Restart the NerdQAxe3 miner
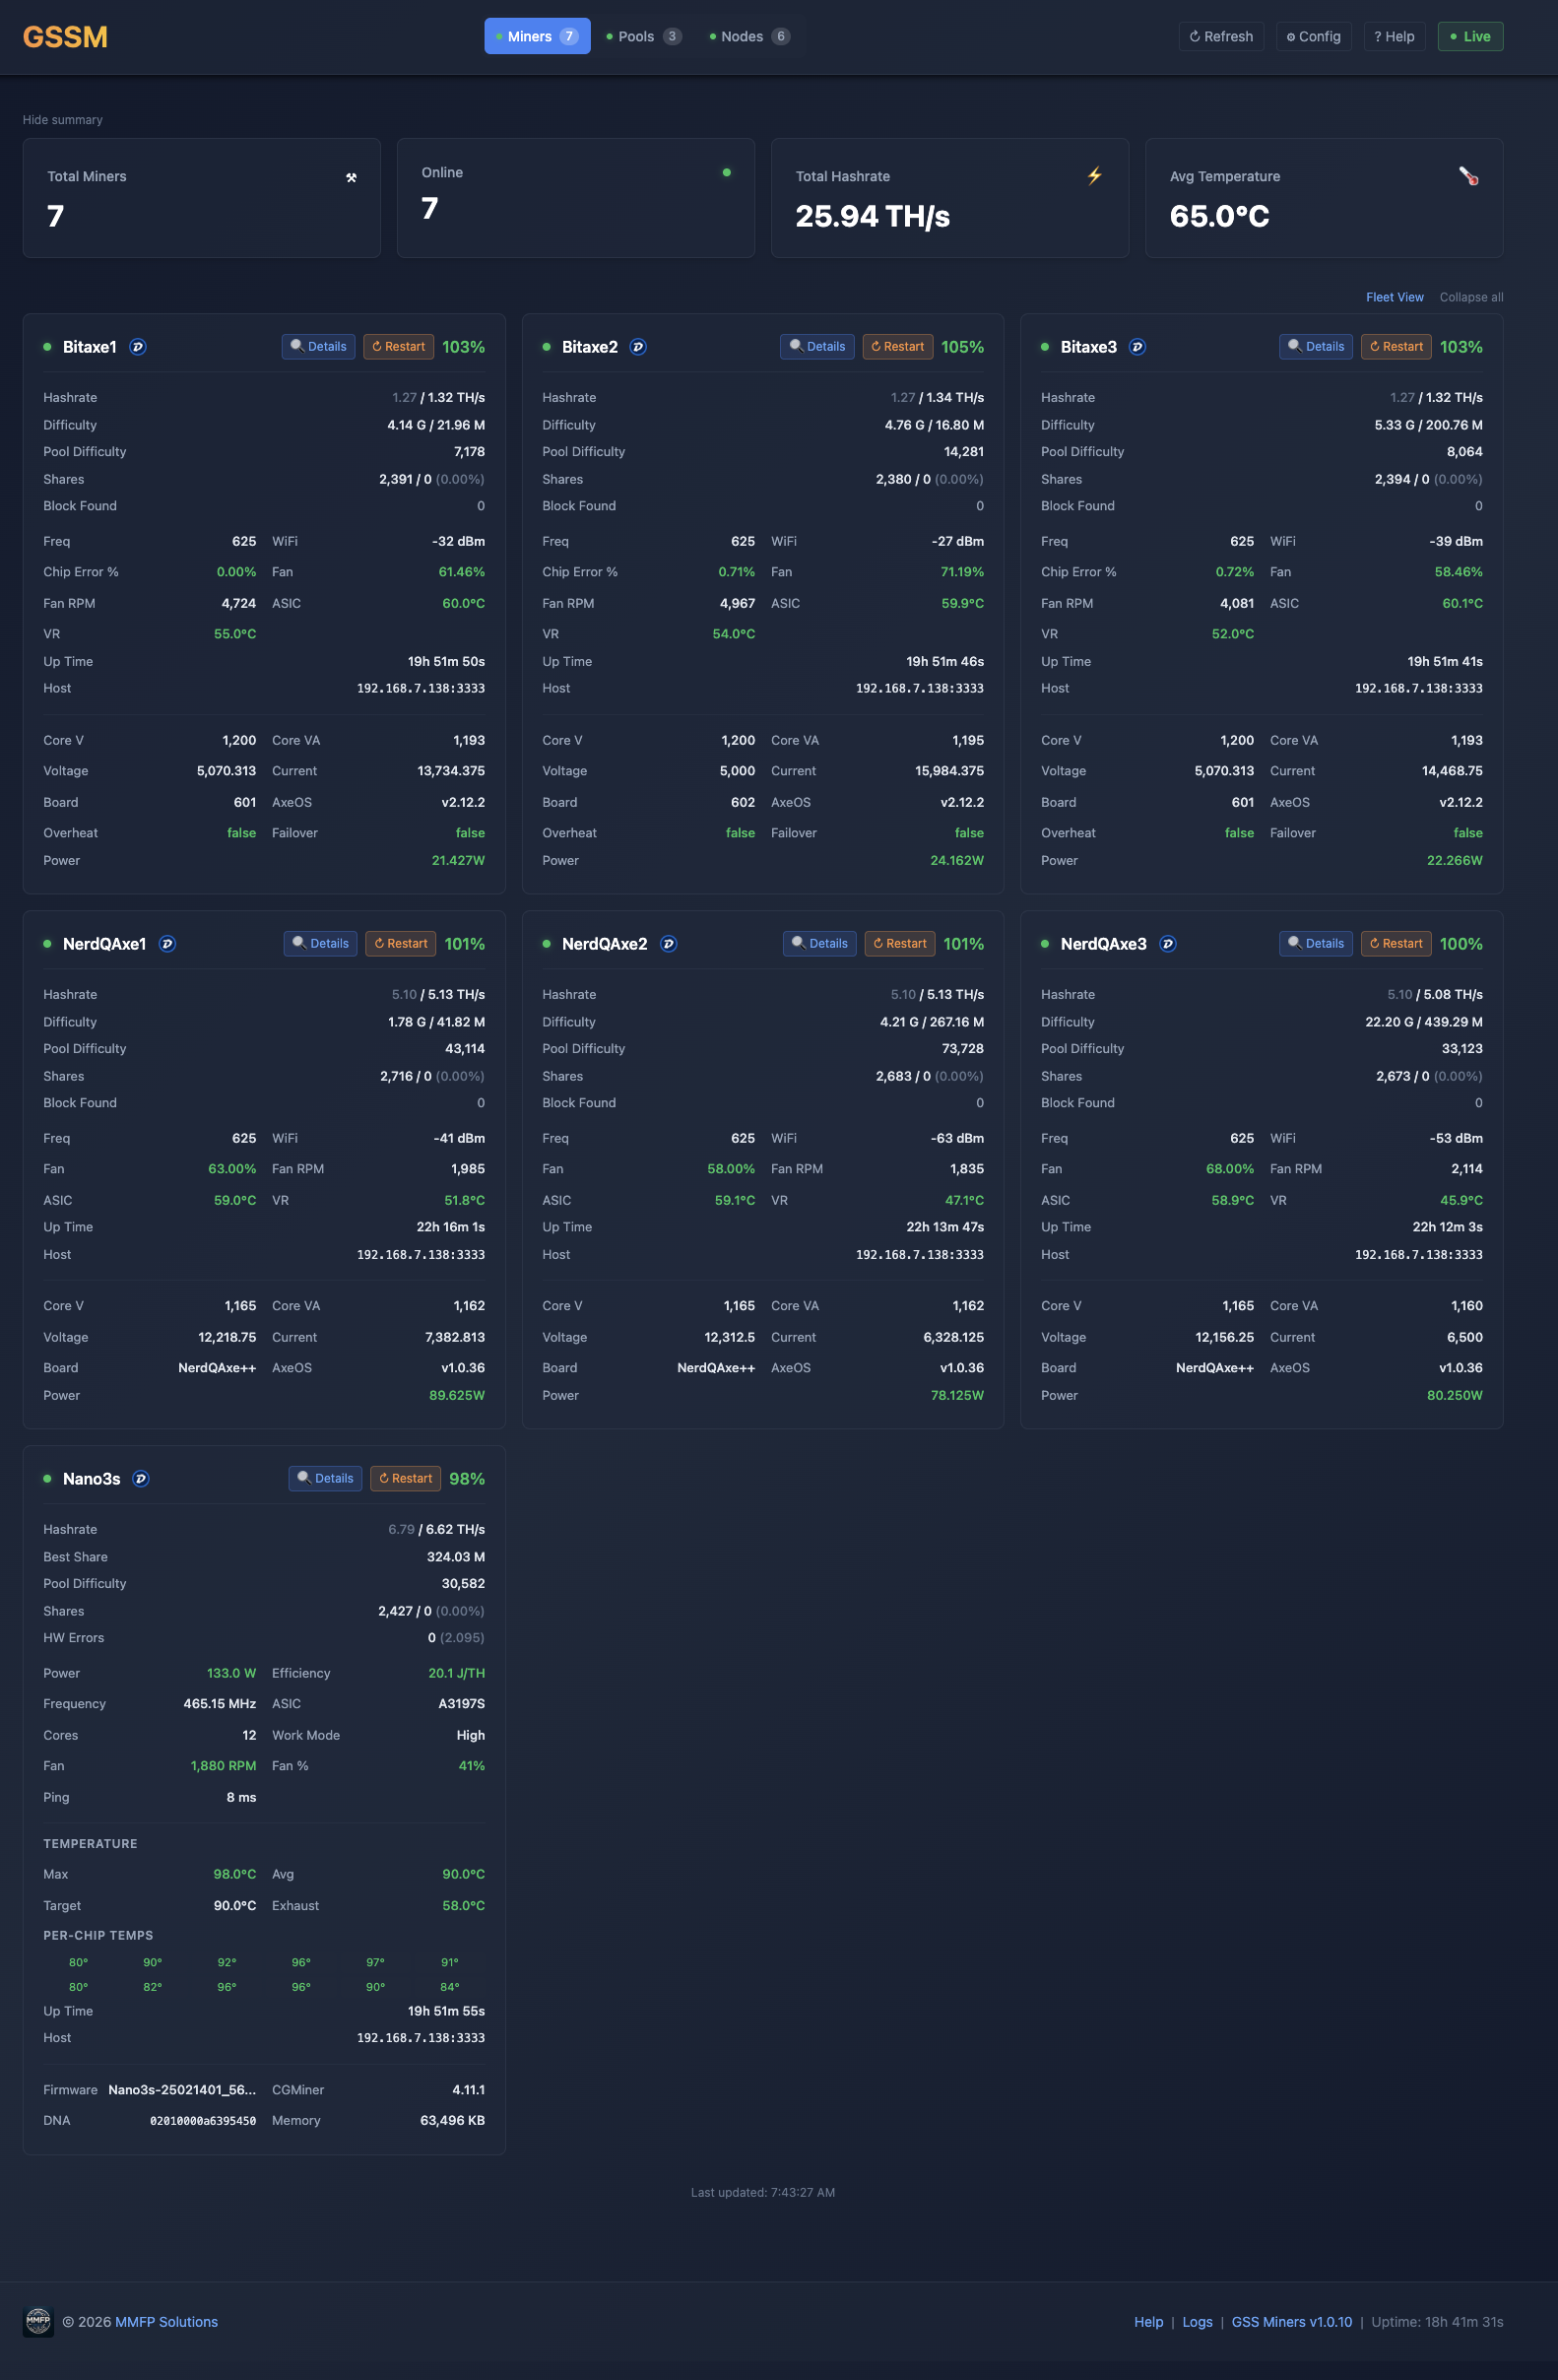This screenshot has height=2380, width=1558. 1396,944
